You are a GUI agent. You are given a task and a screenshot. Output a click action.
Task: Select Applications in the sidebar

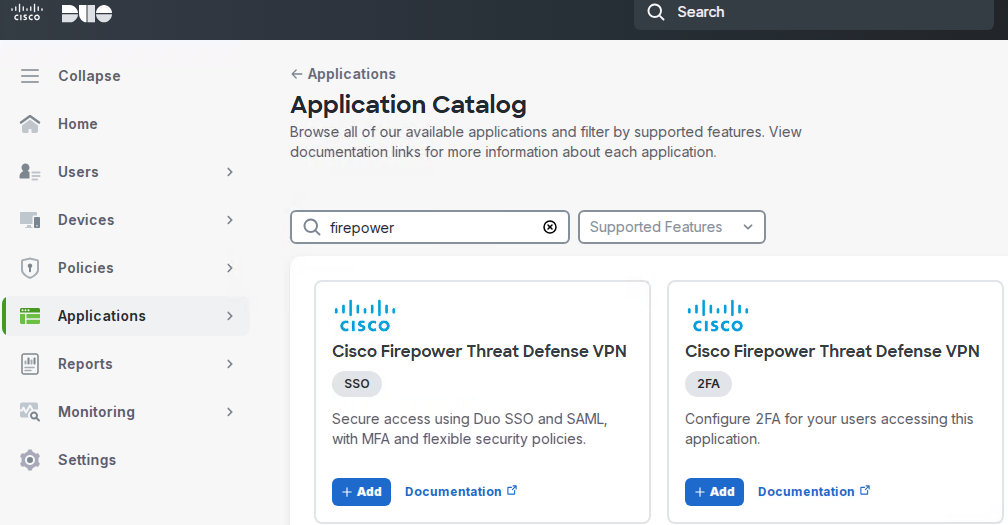coord(102,316)
